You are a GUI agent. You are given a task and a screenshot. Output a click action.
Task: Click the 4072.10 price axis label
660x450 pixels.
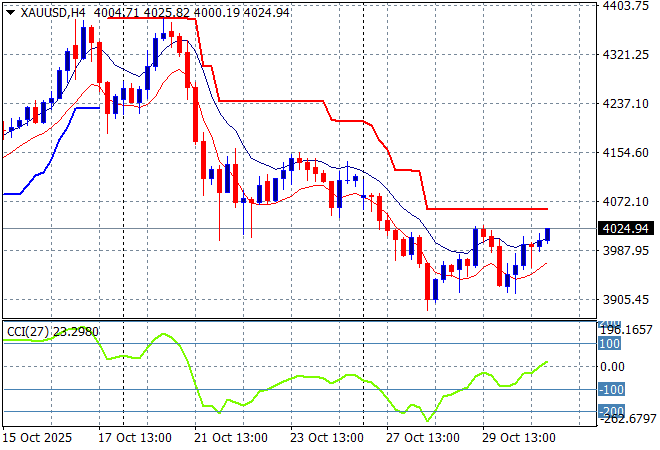(x=625, y=202)
